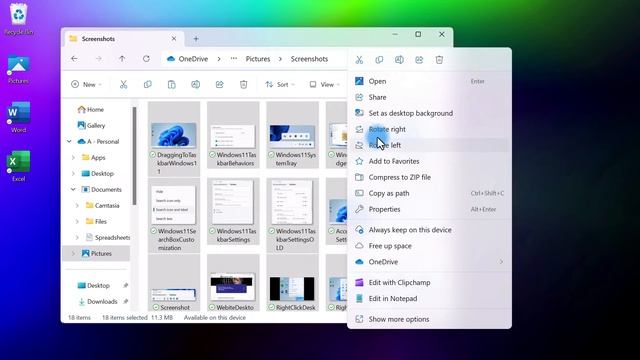Expand the OneDrive submenu

click(x=429, y=262)
